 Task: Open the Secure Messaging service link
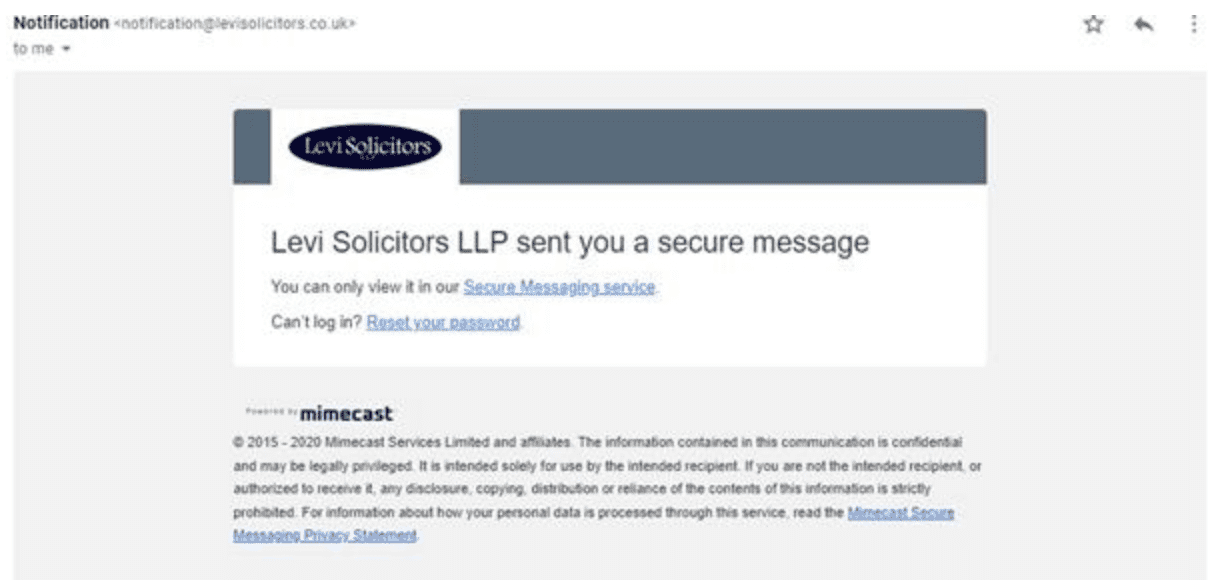point(559,288)
